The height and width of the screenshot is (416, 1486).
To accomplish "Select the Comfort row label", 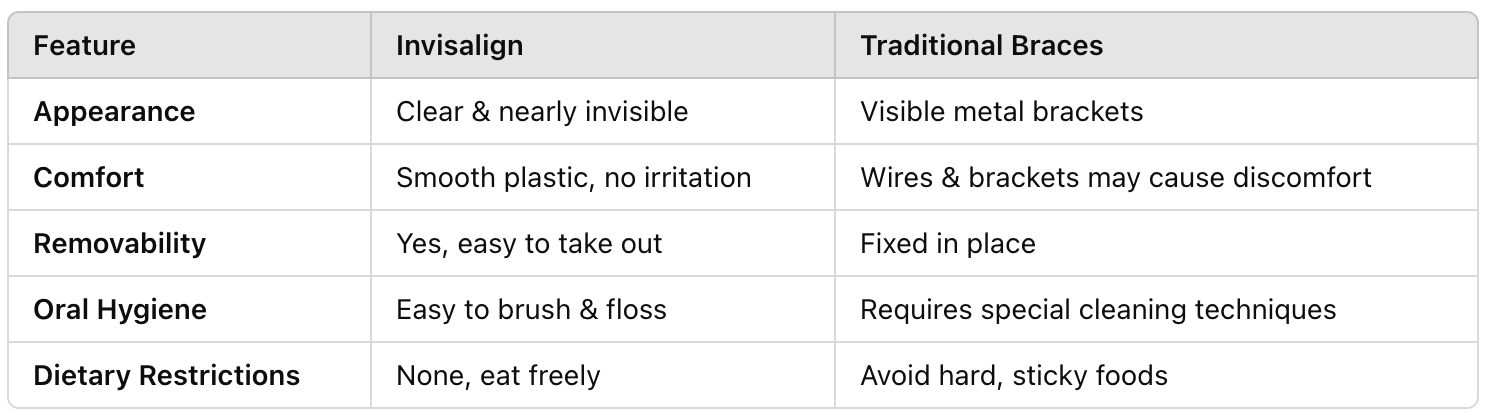I will tap(89, 177).
